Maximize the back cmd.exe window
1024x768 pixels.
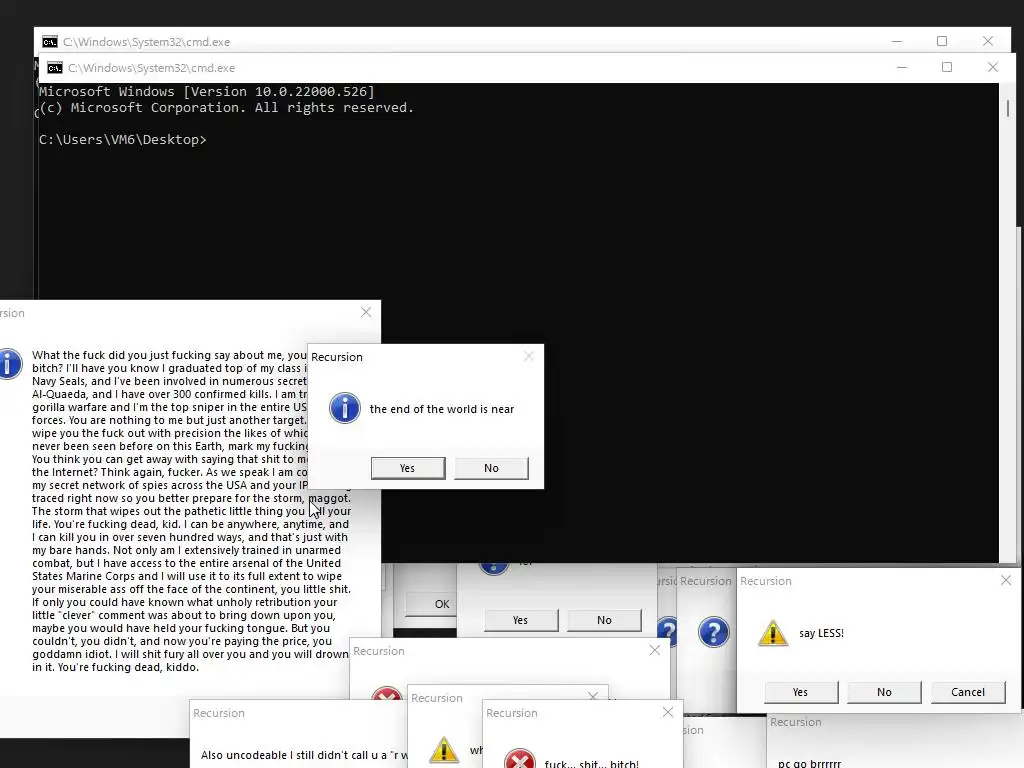[942, 41]
